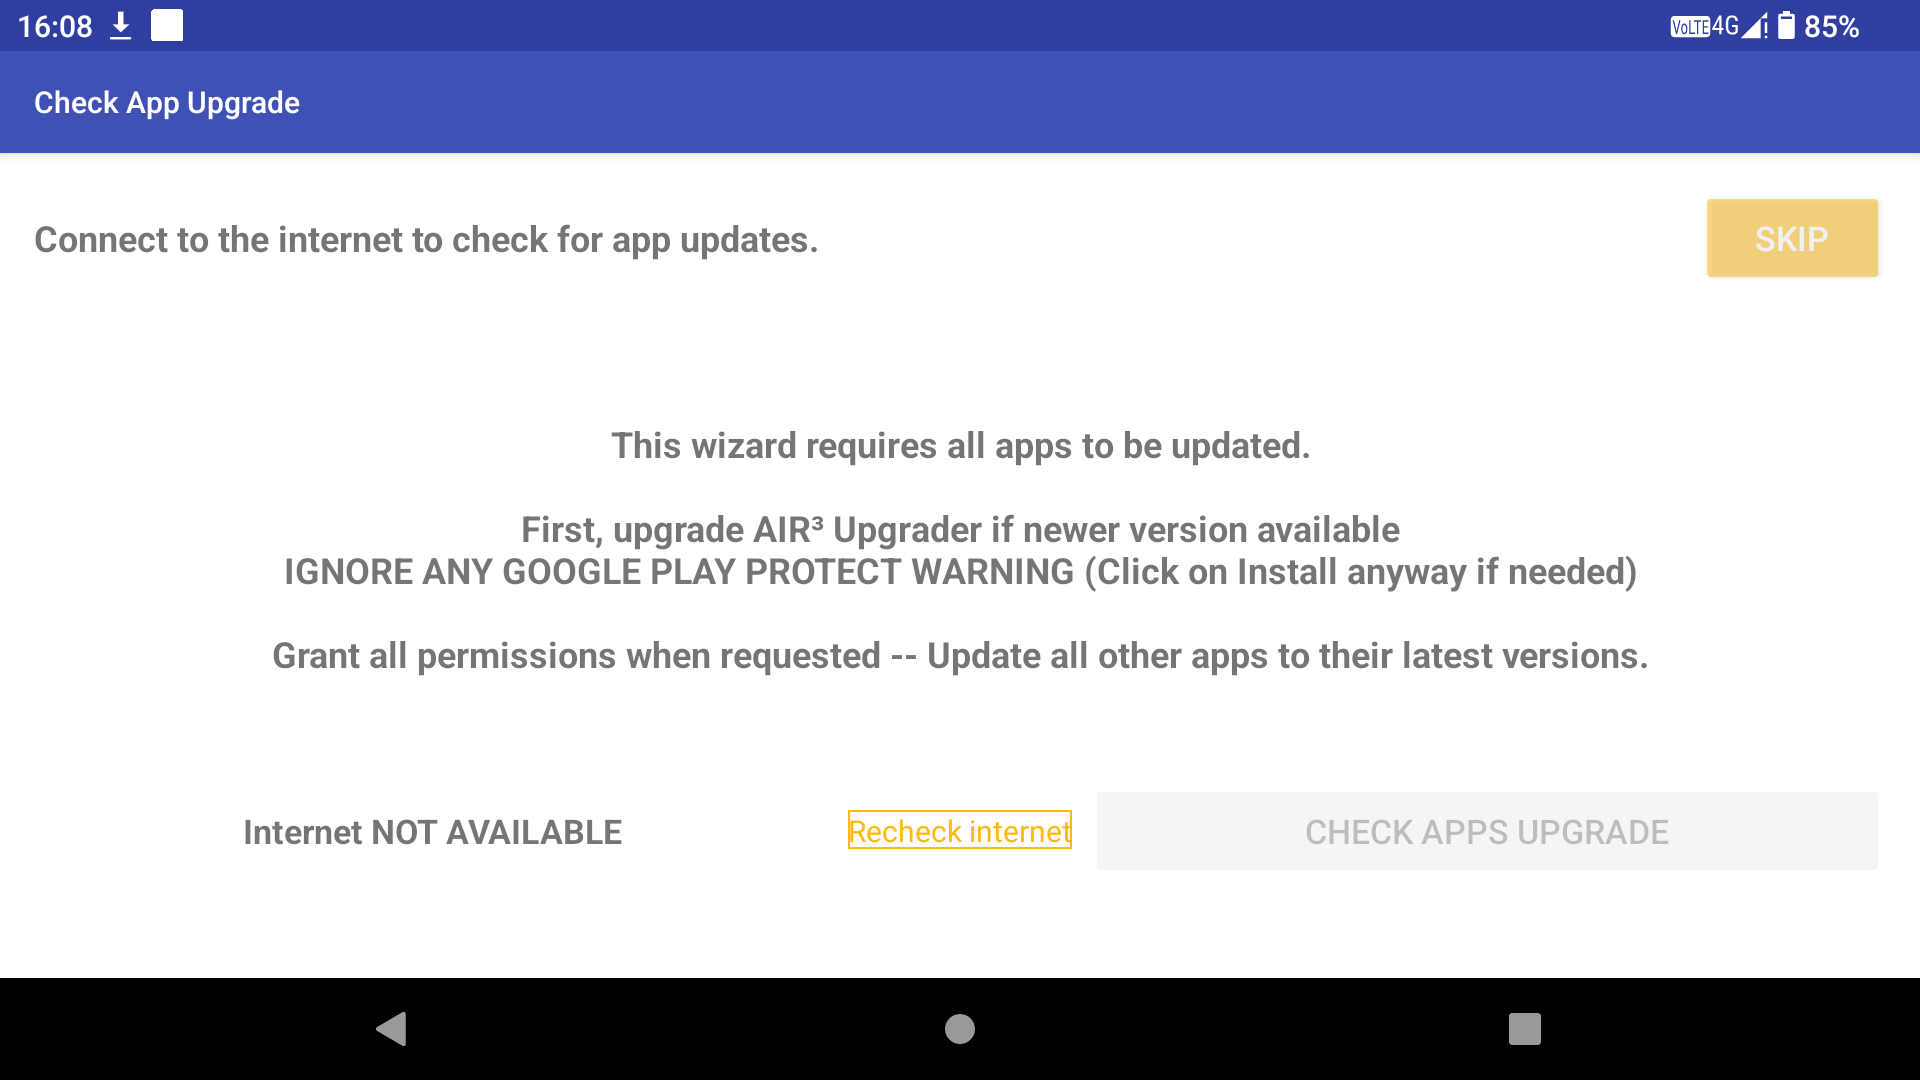Tap the upgrade AIR³ Upgrader instruction line

pyautogui.click(x=960, y=530)
